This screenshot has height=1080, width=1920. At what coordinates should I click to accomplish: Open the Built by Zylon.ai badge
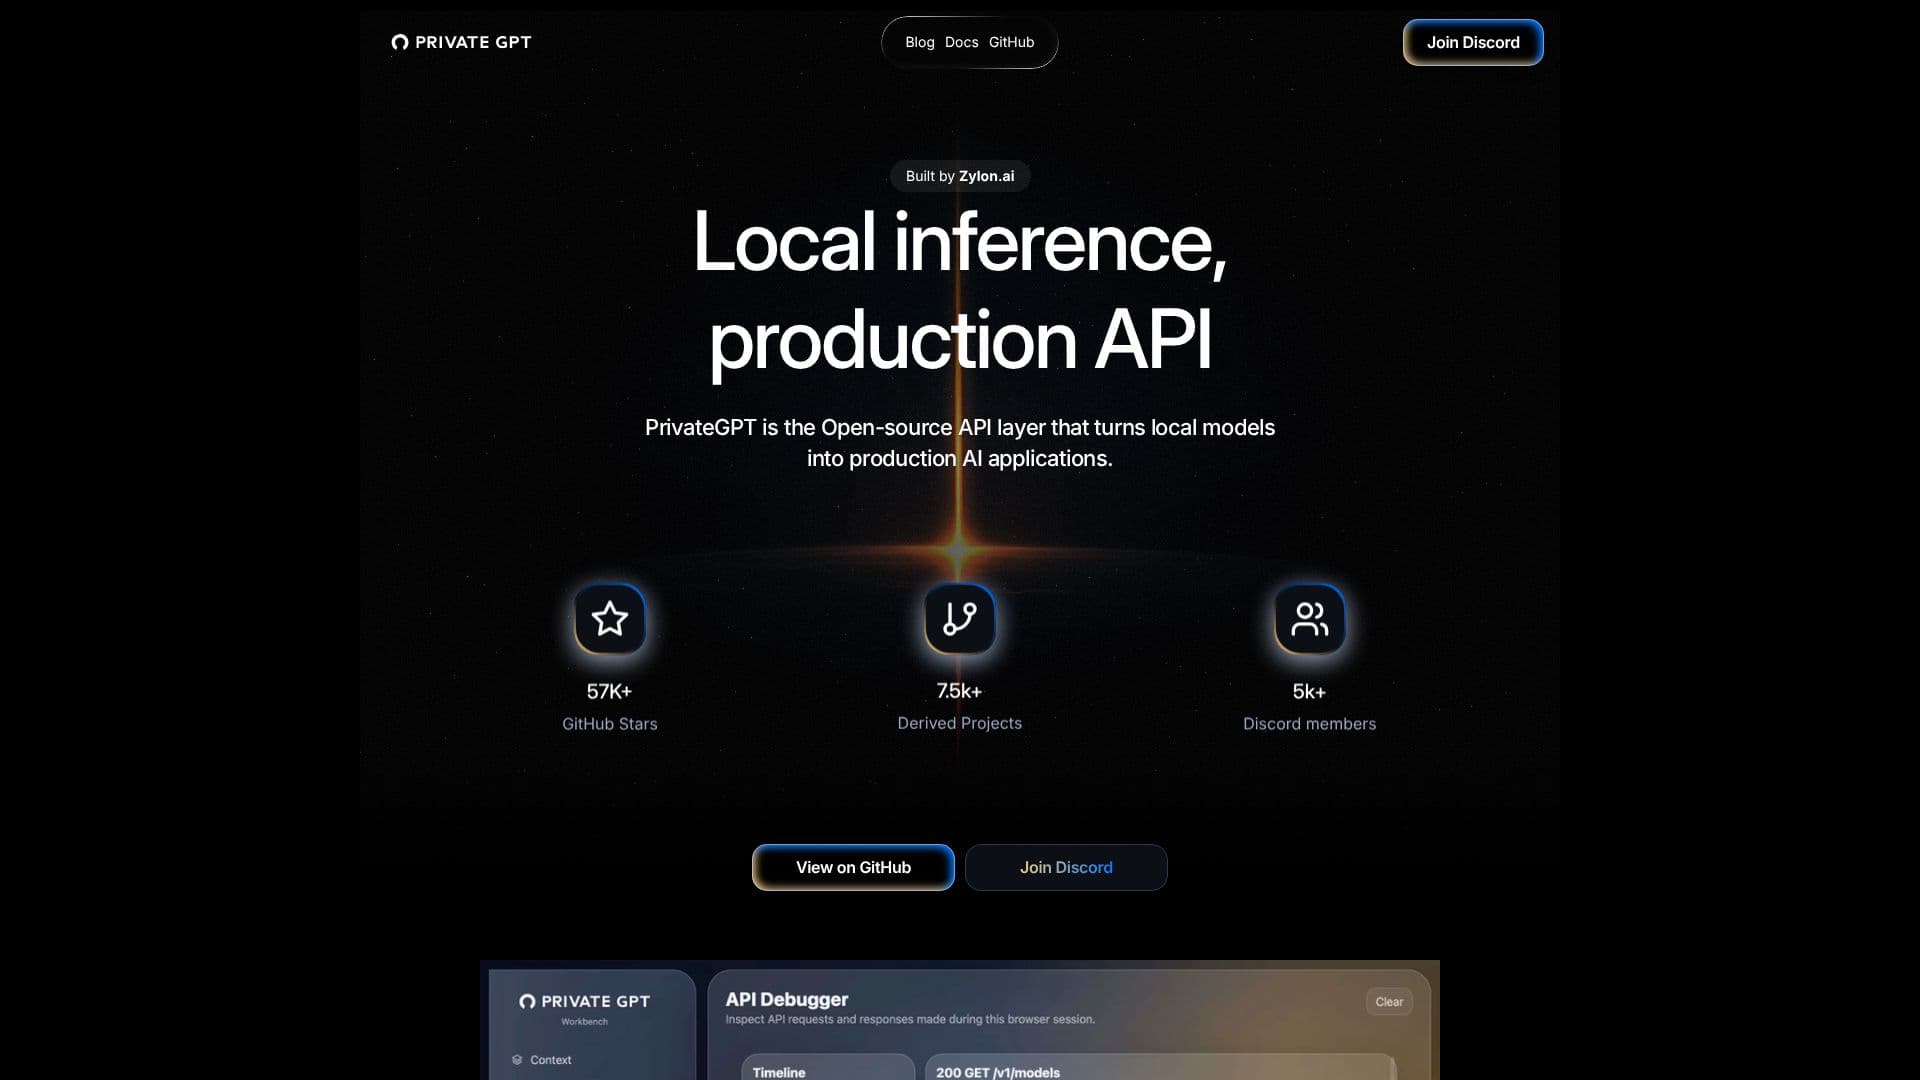pyautogui.click(x=960, y=176)
